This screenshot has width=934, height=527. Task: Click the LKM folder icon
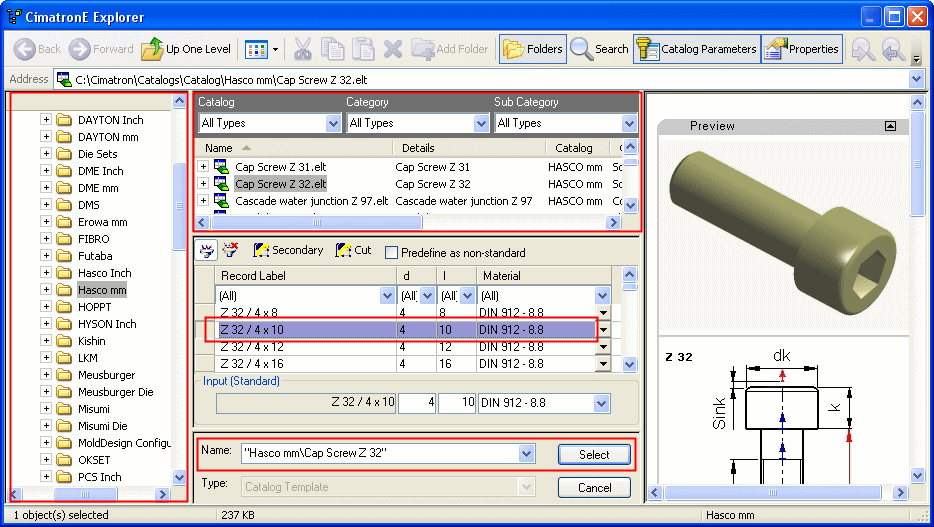(x=64, y=358)
